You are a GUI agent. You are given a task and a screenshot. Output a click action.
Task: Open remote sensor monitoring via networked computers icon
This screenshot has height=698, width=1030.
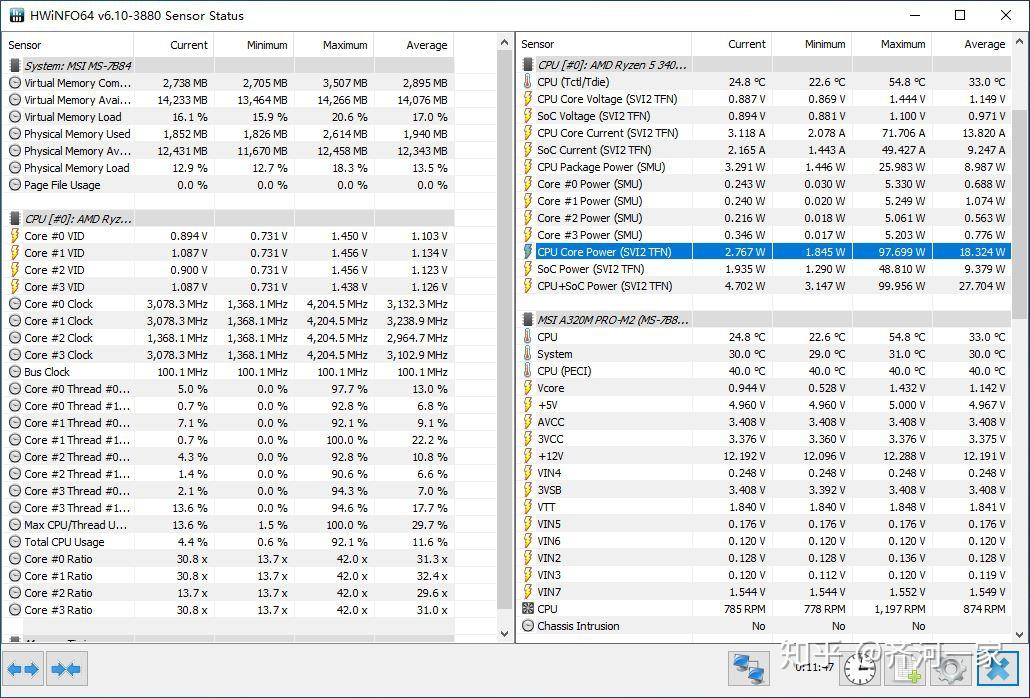coord(747,668)
